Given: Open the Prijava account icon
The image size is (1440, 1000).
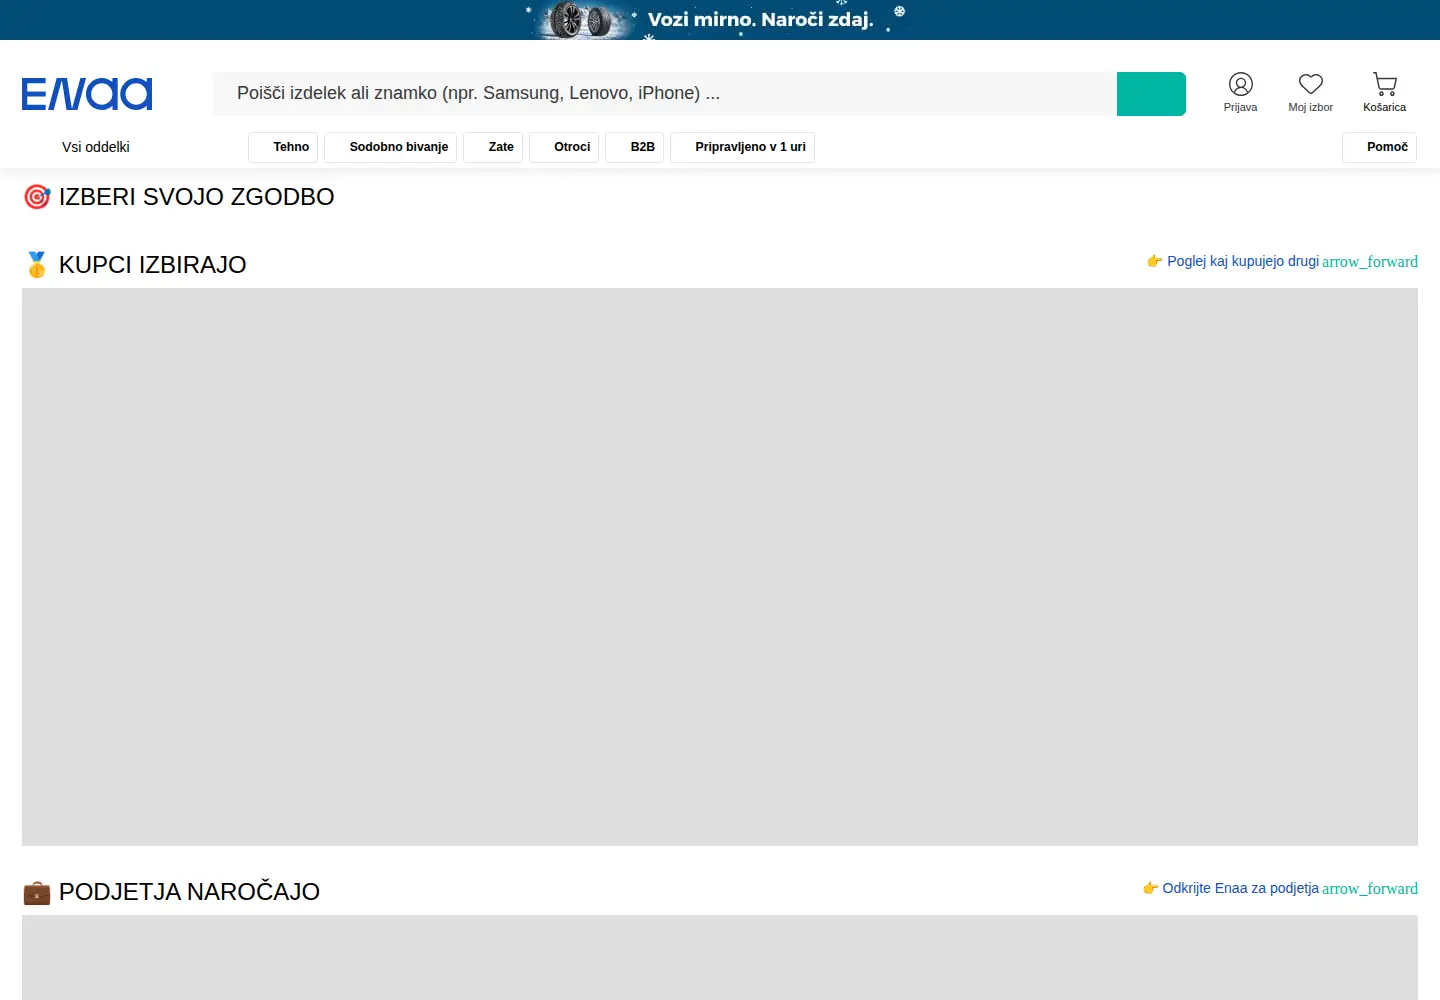Looking at the screenshot, I should point(1240,93).
